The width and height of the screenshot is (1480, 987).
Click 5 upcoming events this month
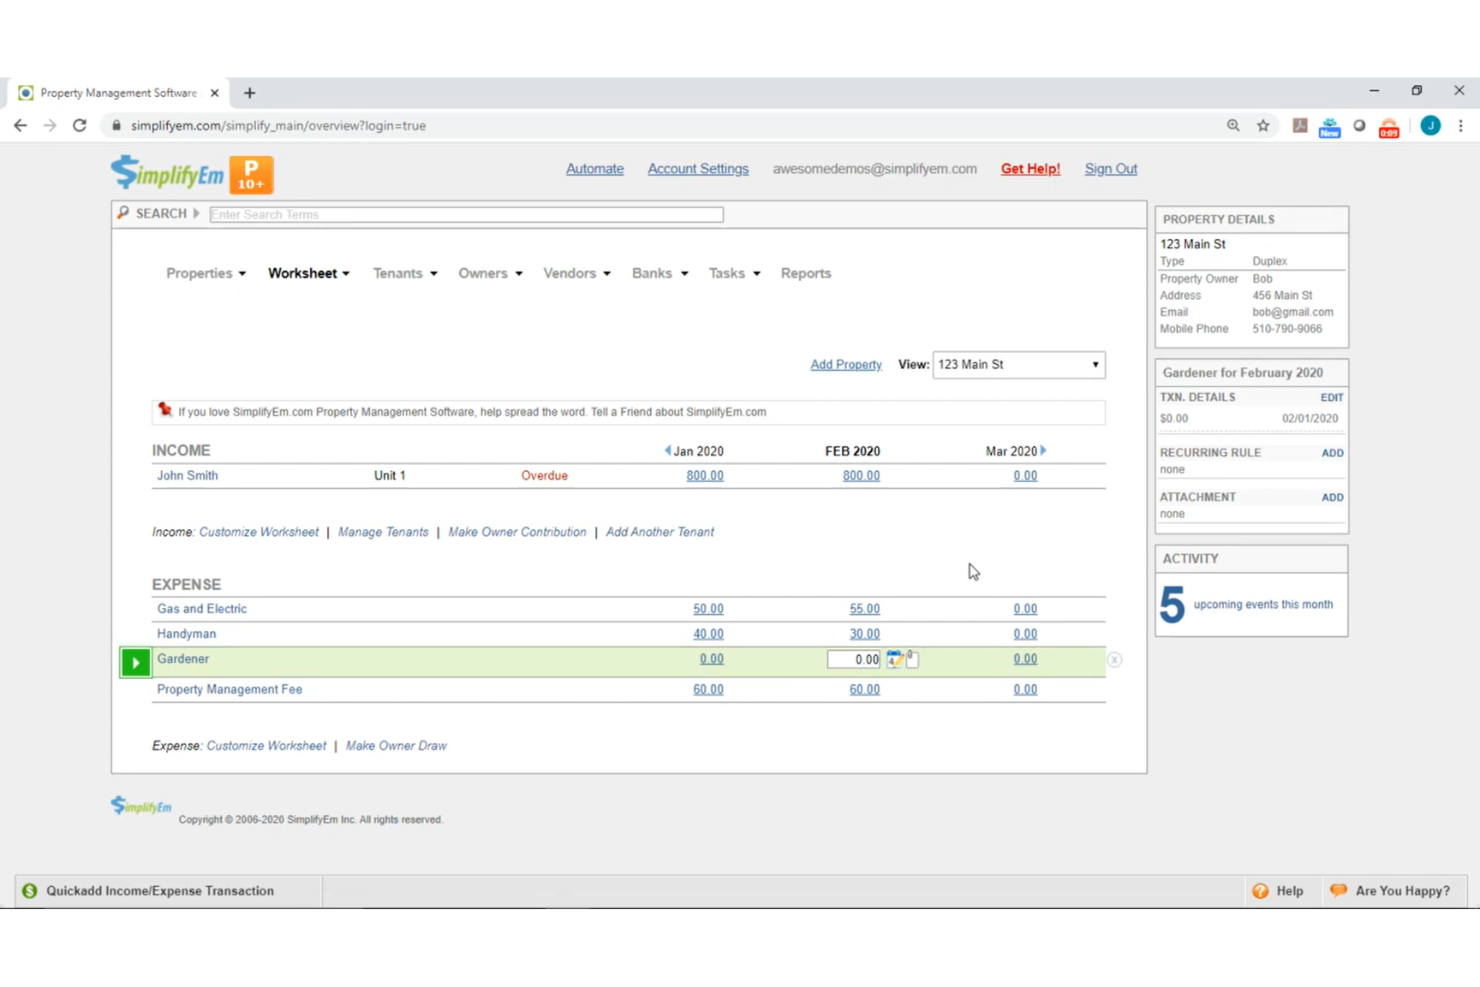coord(1247,605)
